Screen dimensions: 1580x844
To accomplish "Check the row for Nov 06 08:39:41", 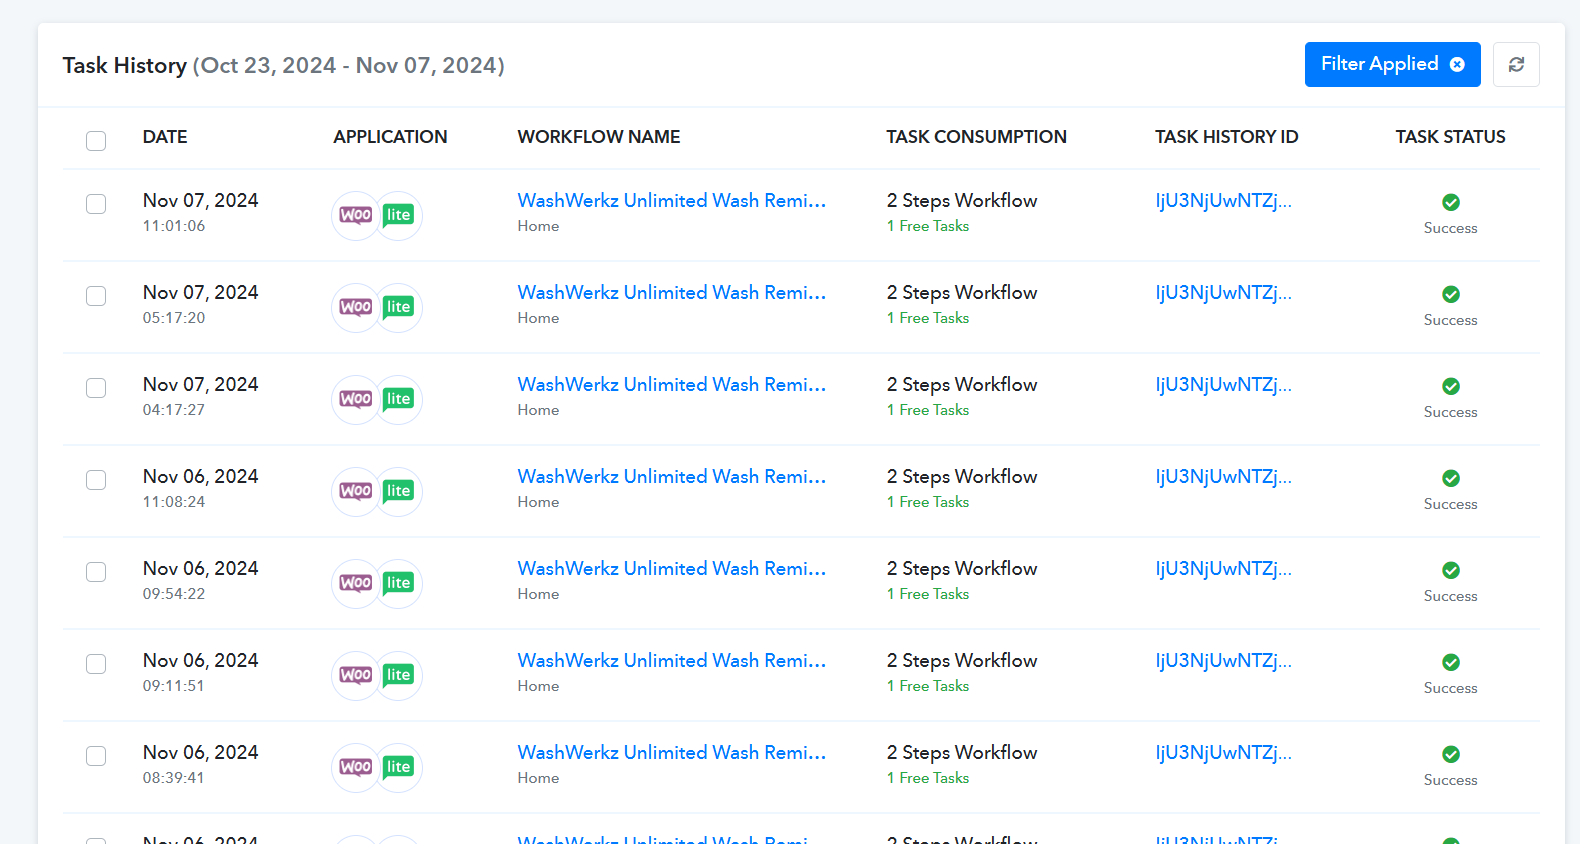I will [96, 756].
